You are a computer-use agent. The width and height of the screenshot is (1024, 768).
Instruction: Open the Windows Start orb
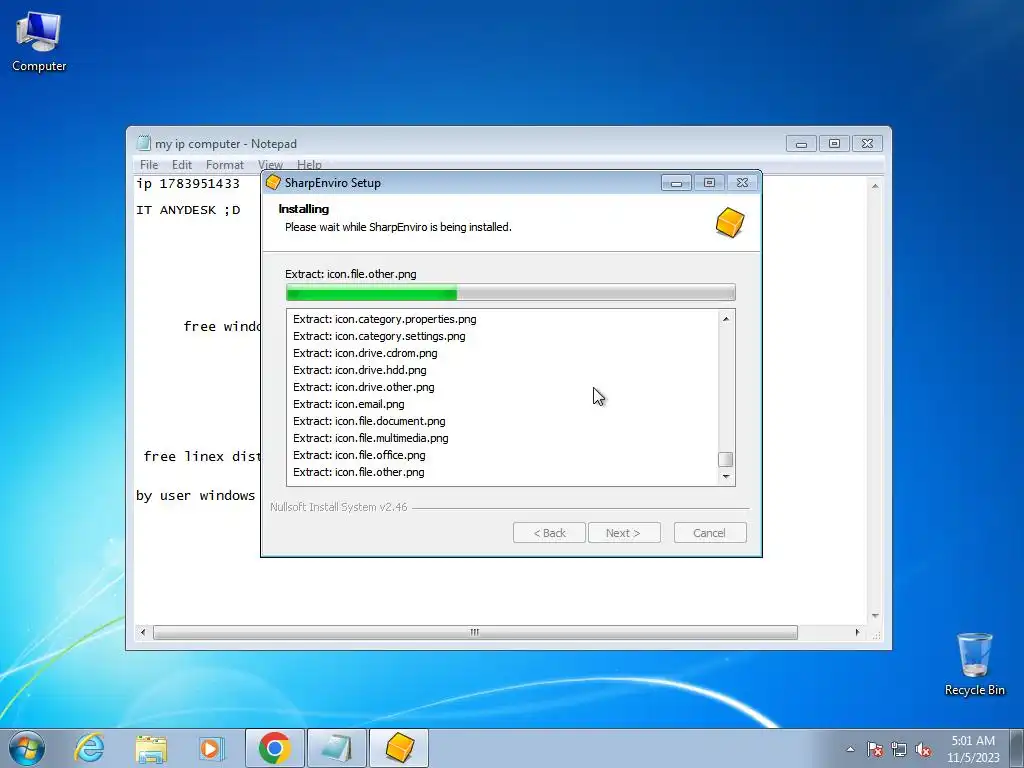tap(27, 748)
